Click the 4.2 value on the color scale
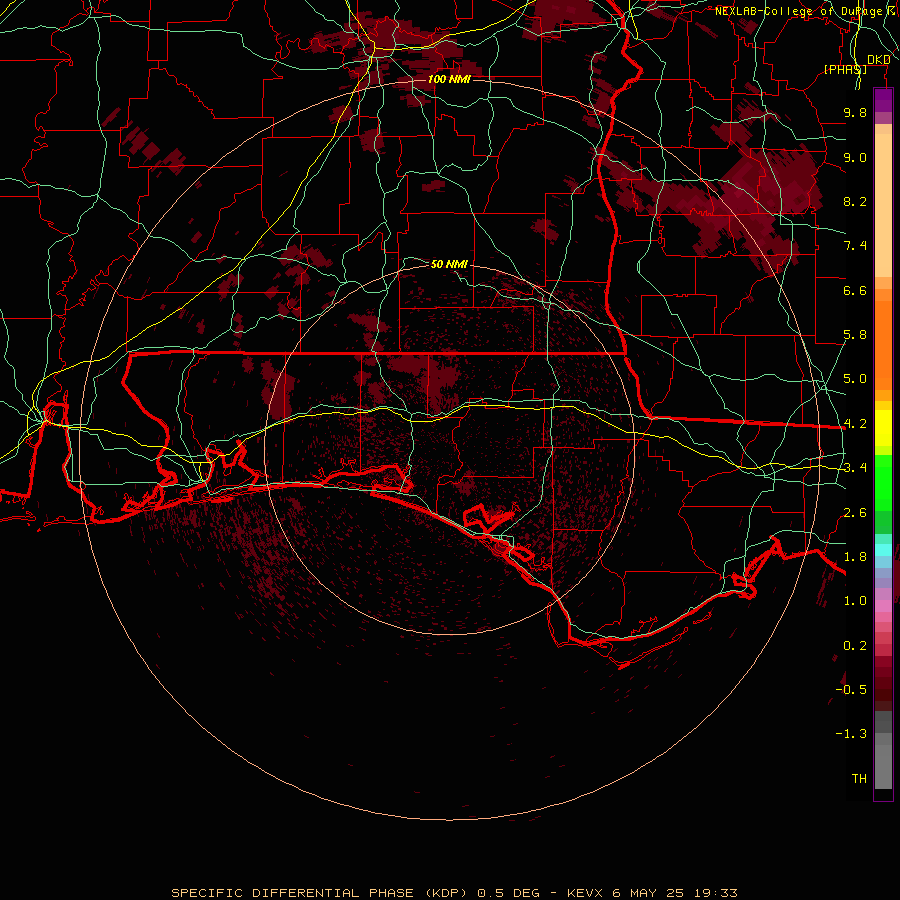This screenshot has width=900, height=900. click(x=855, y=424)
